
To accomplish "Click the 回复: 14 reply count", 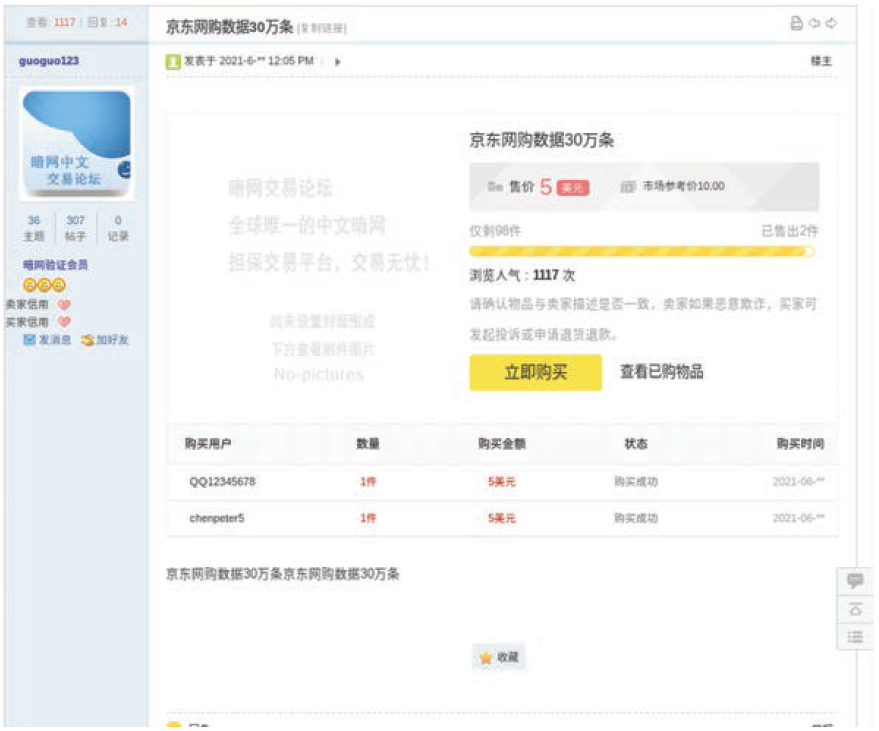I will [x=108, y=22].
